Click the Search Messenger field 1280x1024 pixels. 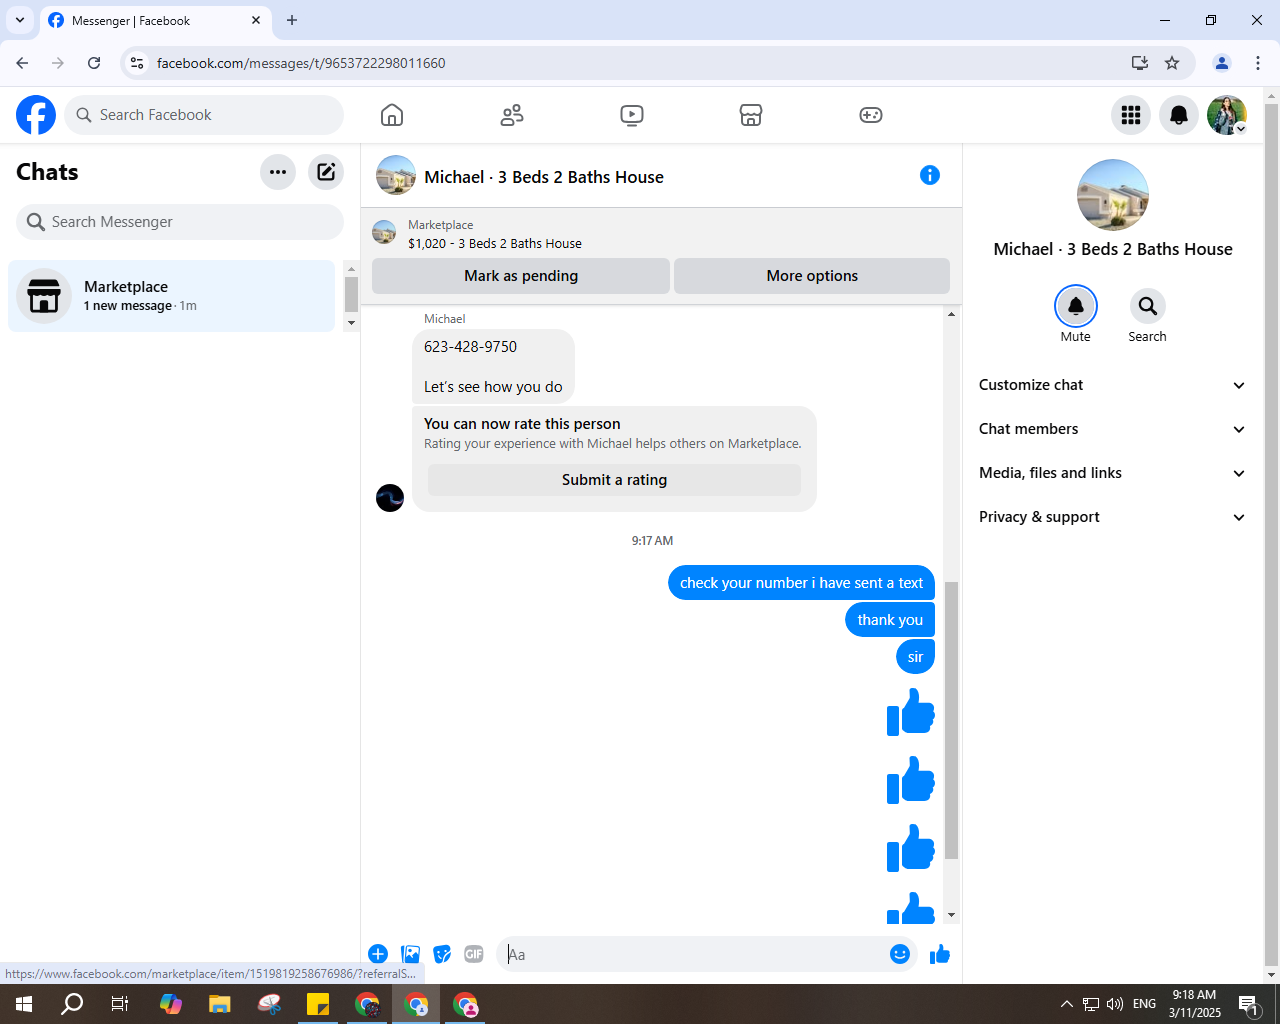[x=180, y=222]
